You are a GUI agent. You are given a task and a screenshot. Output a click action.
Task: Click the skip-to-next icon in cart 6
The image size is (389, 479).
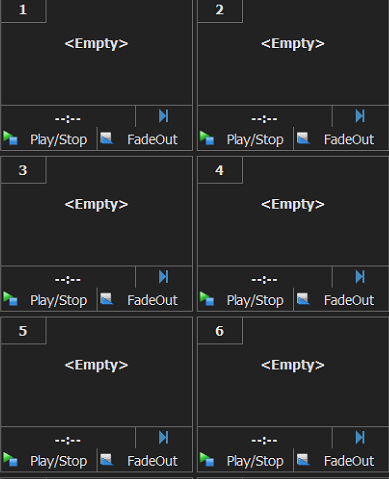tap(360, 437)
